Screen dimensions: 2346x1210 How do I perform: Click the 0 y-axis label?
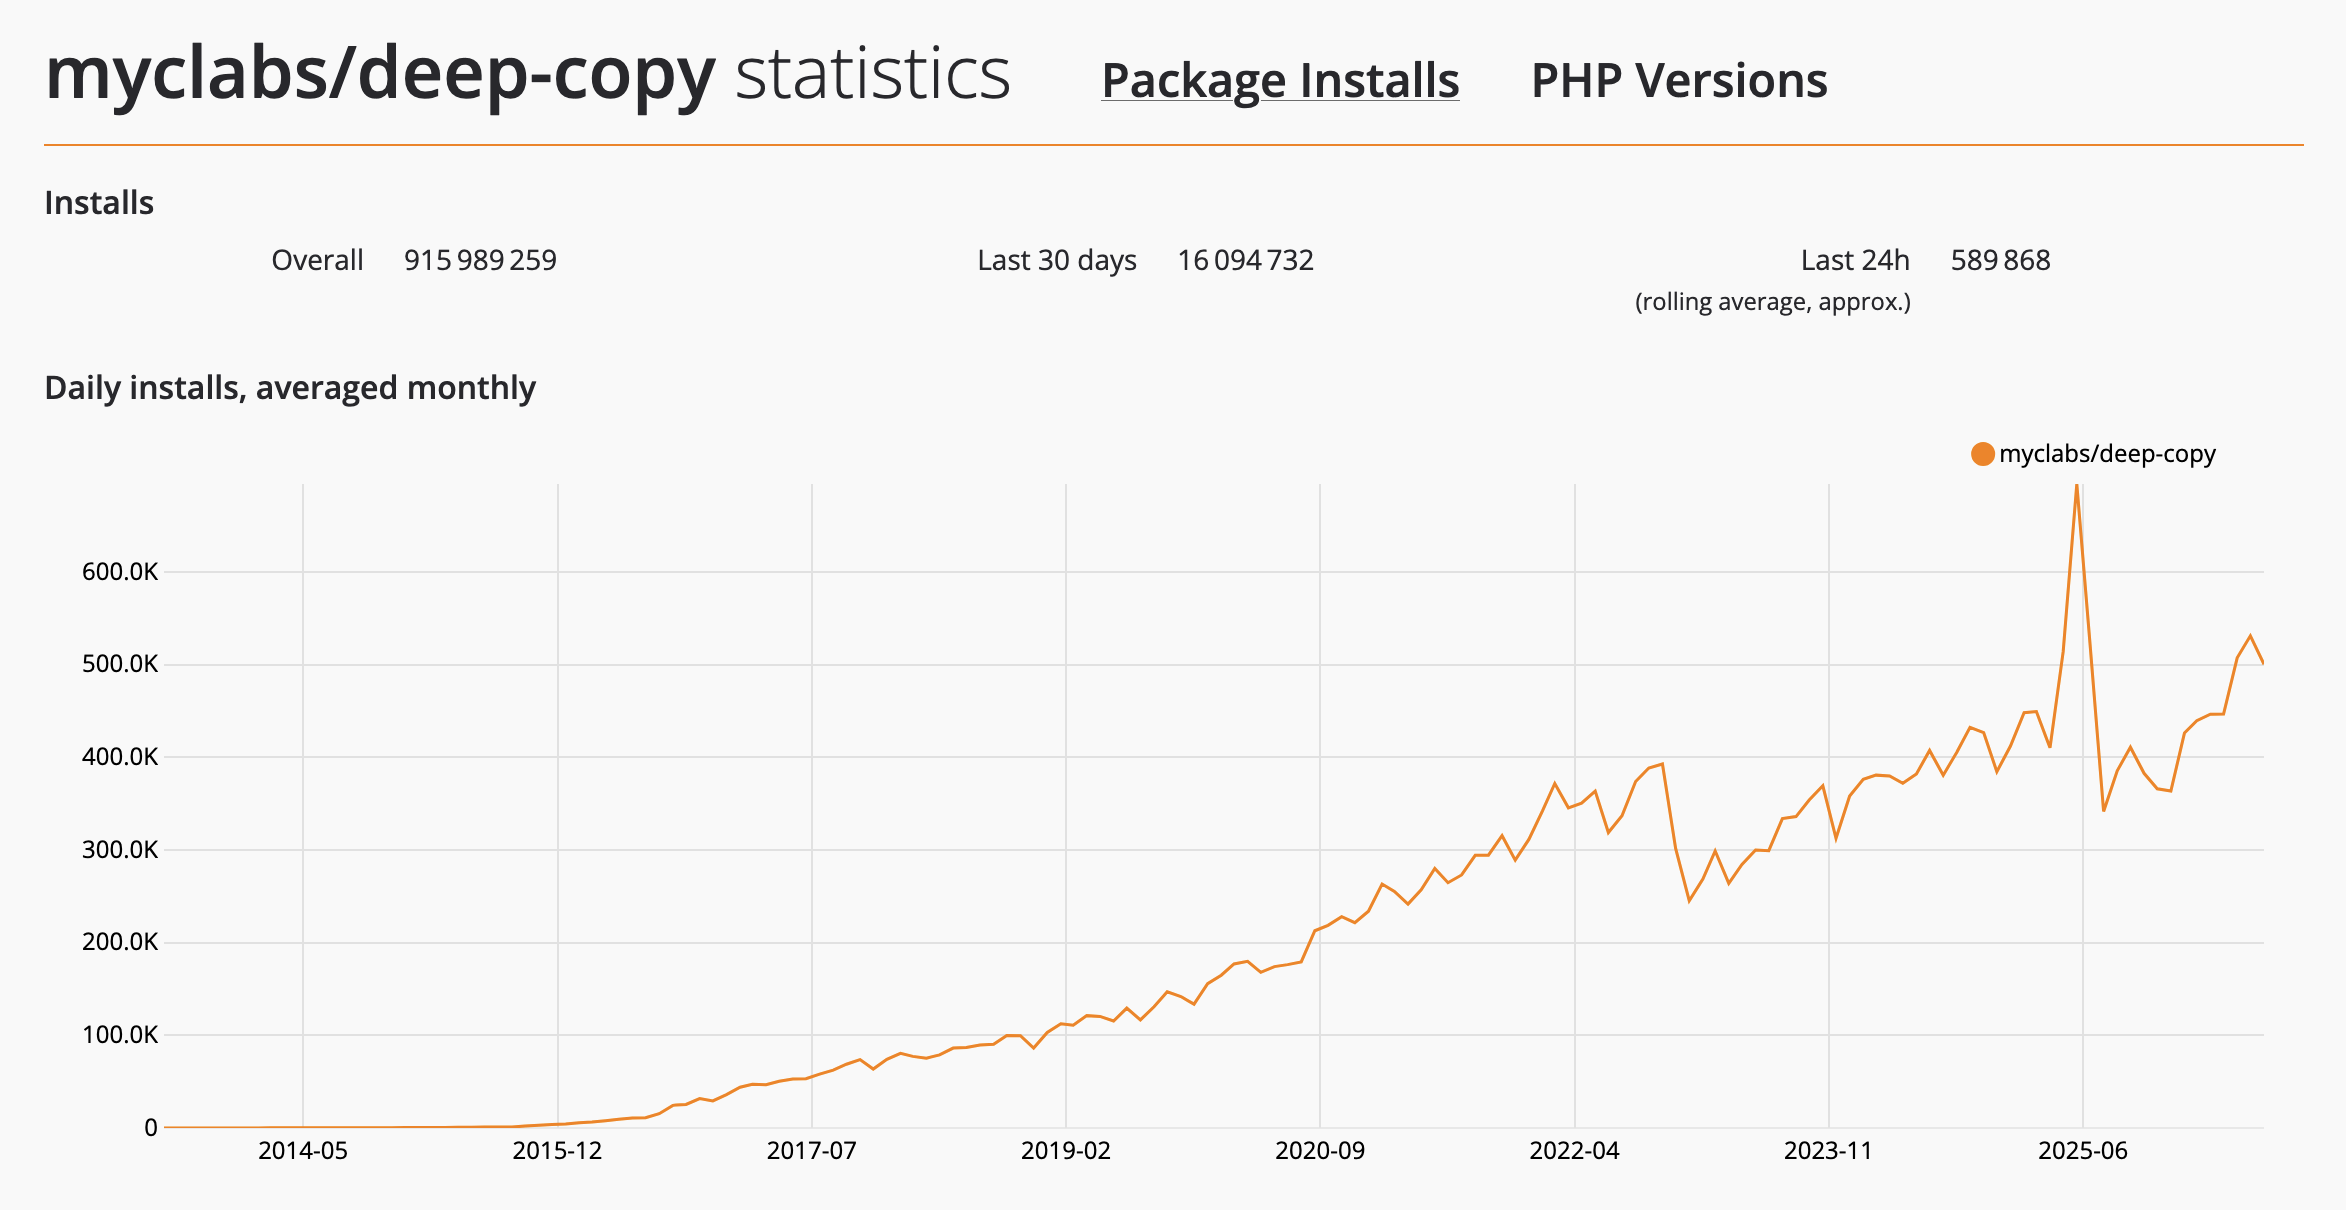(151, 1128)
